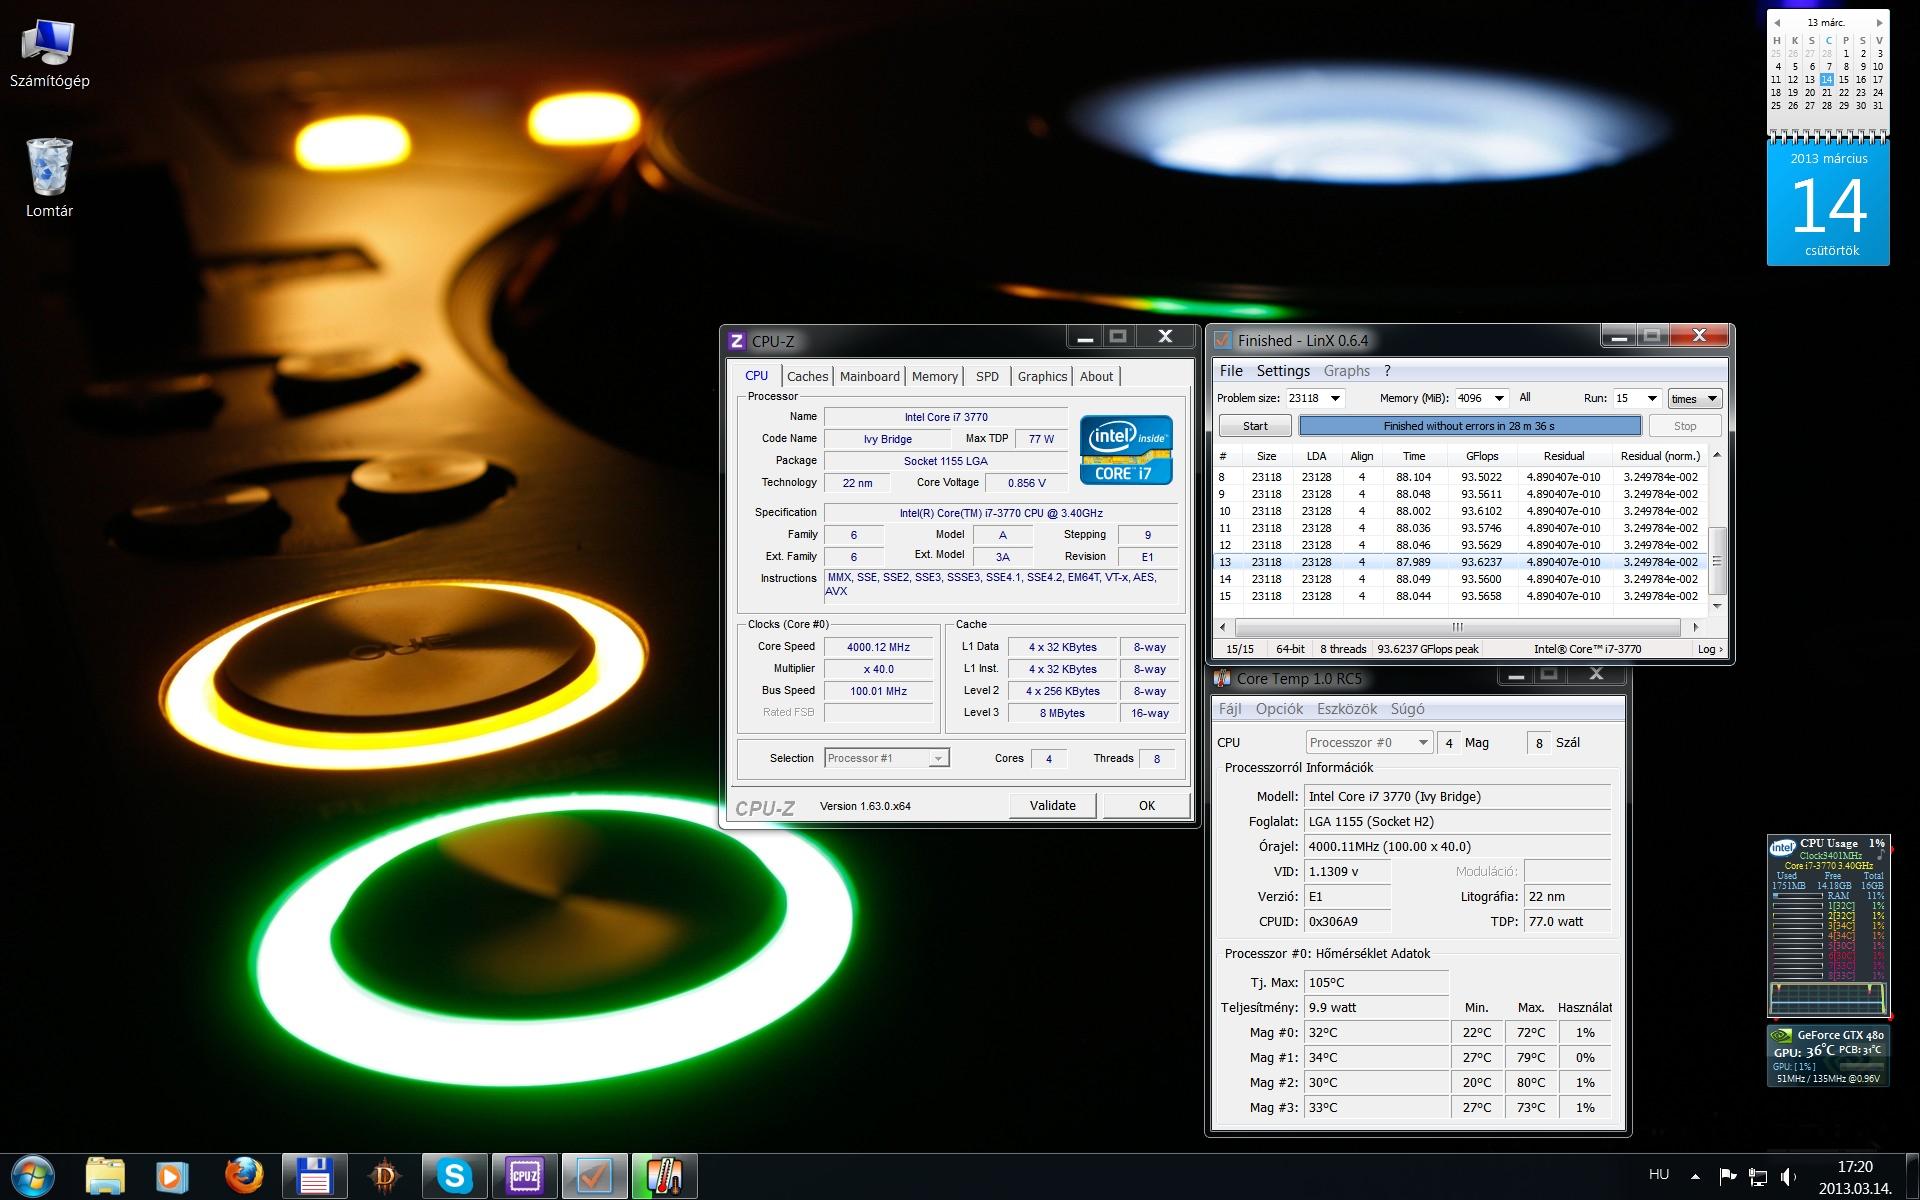This screenshot has width=1920, height=1200.
Task: Open the Eszközök menu in Core Temp
Action: coord(1346,709)
